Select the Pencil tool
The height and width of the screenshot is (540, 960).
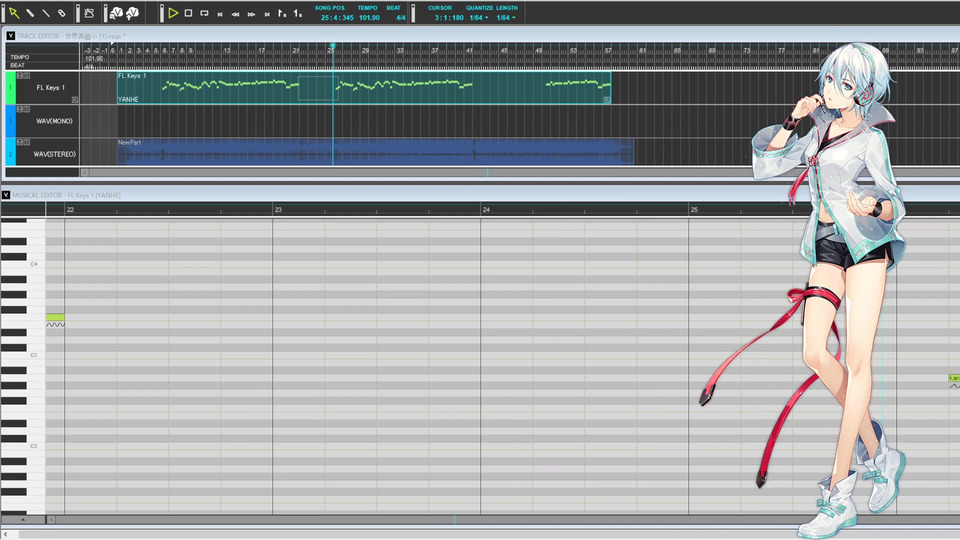point(30,13)
